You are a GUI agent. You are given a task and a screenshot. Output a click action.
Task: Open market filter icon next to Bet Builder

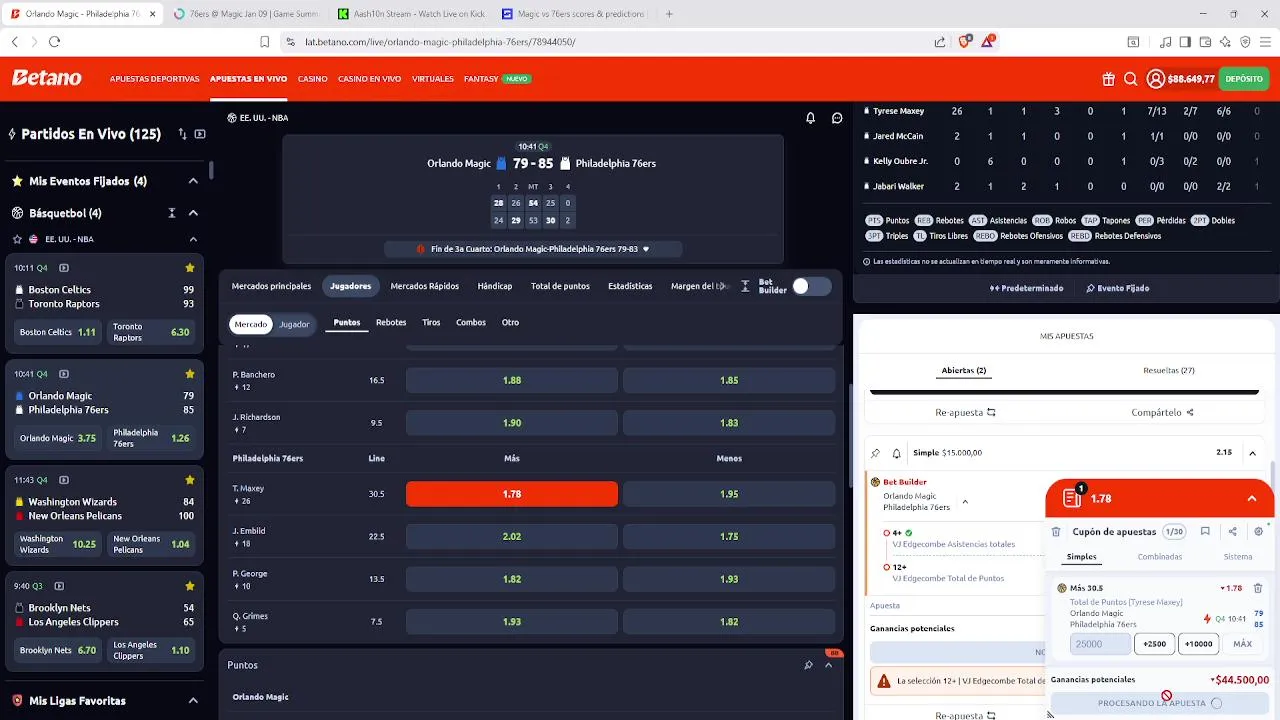tap(745, 286)
